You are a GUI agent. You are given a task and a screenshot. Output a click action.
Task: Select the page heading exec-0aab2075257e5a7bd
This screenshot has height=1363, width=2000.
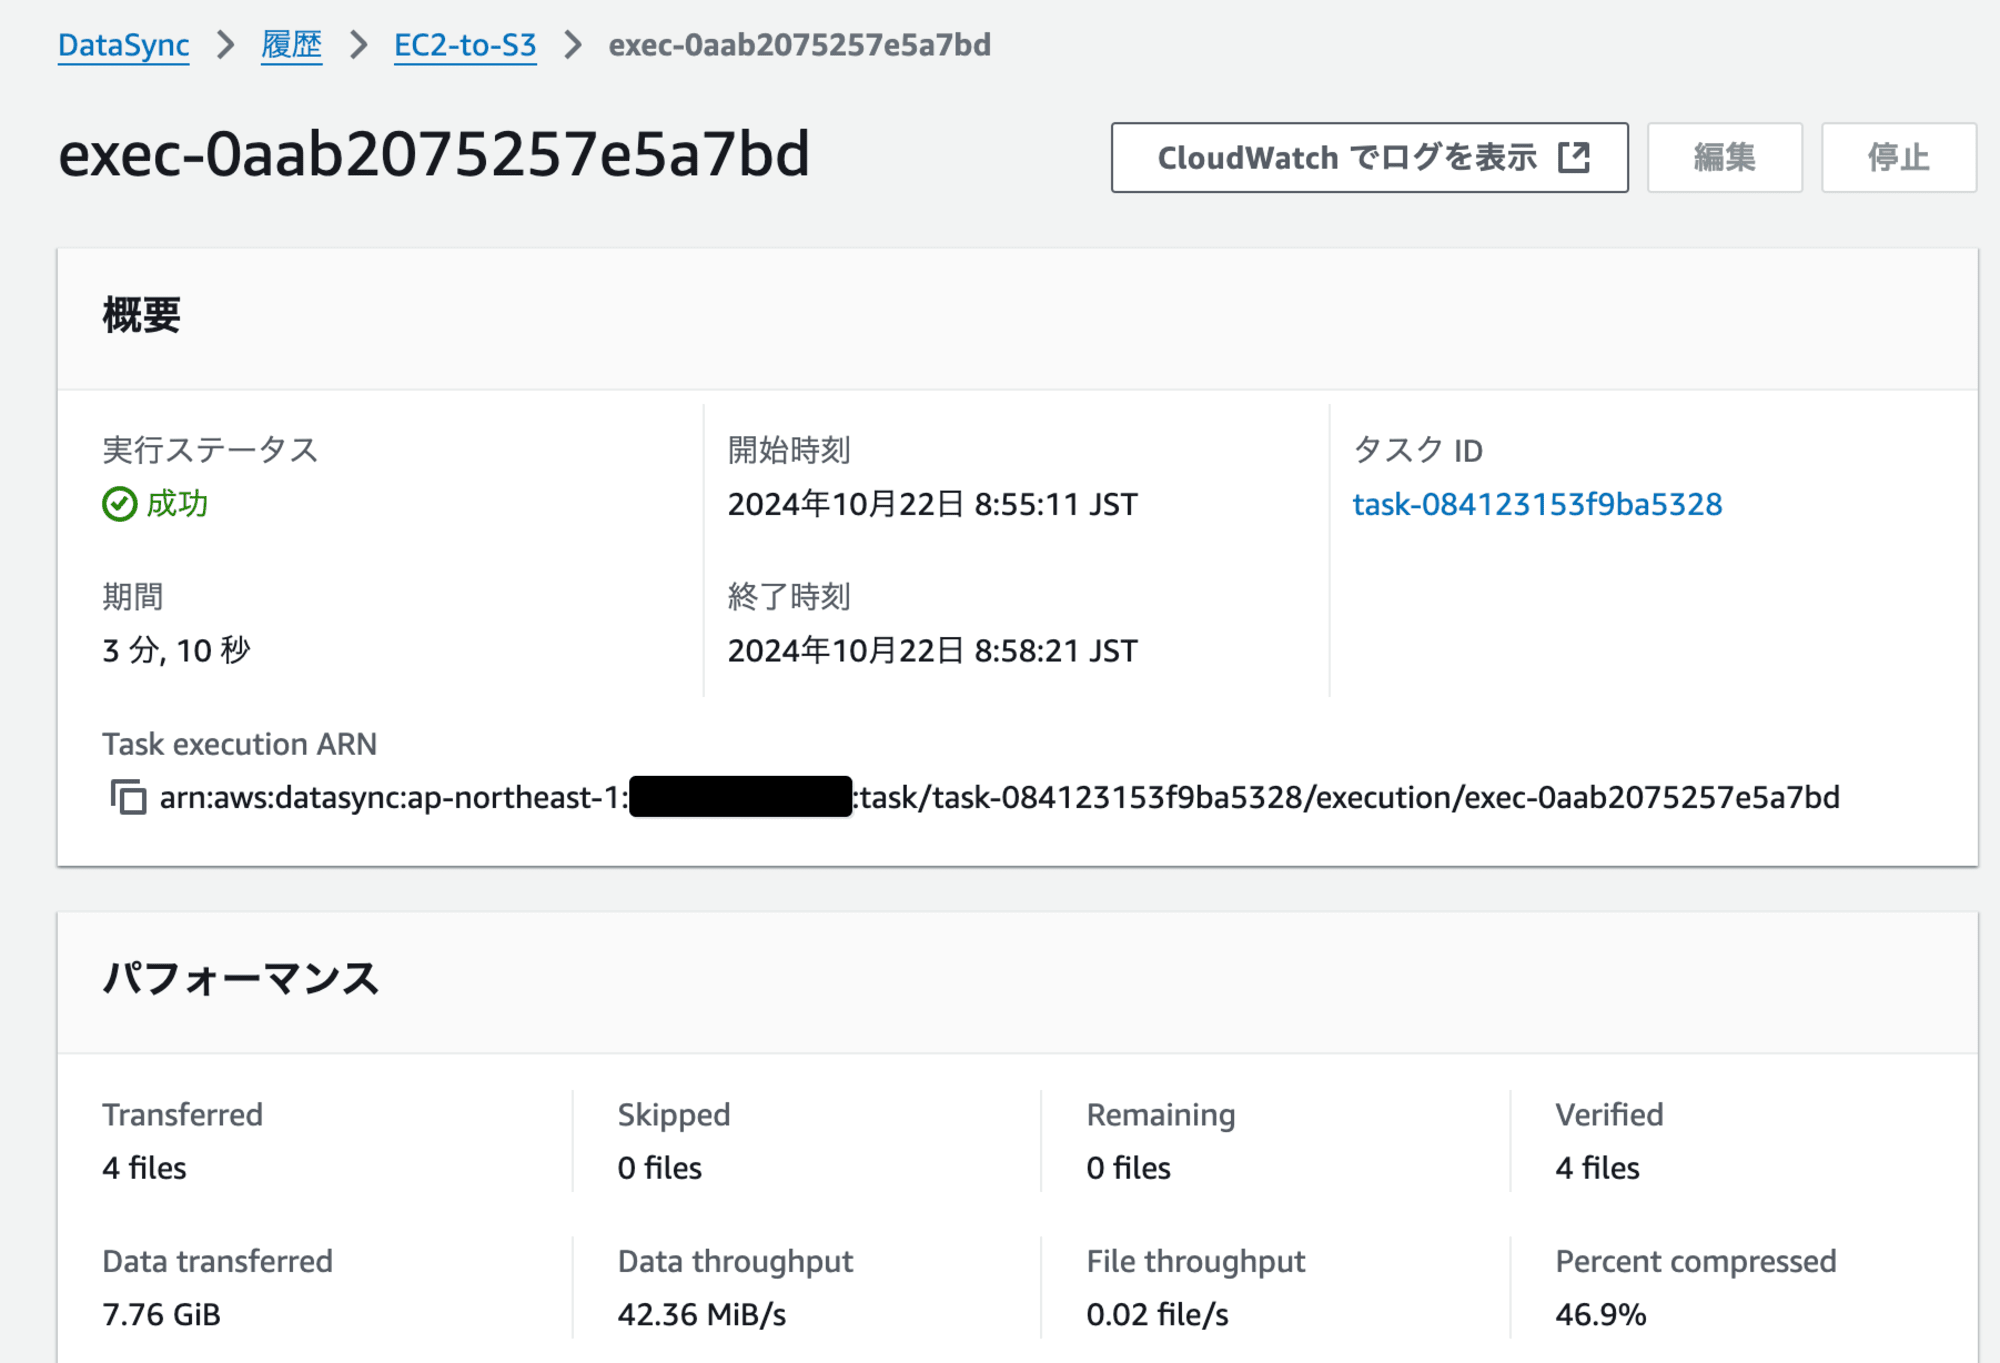click(434, 154)
